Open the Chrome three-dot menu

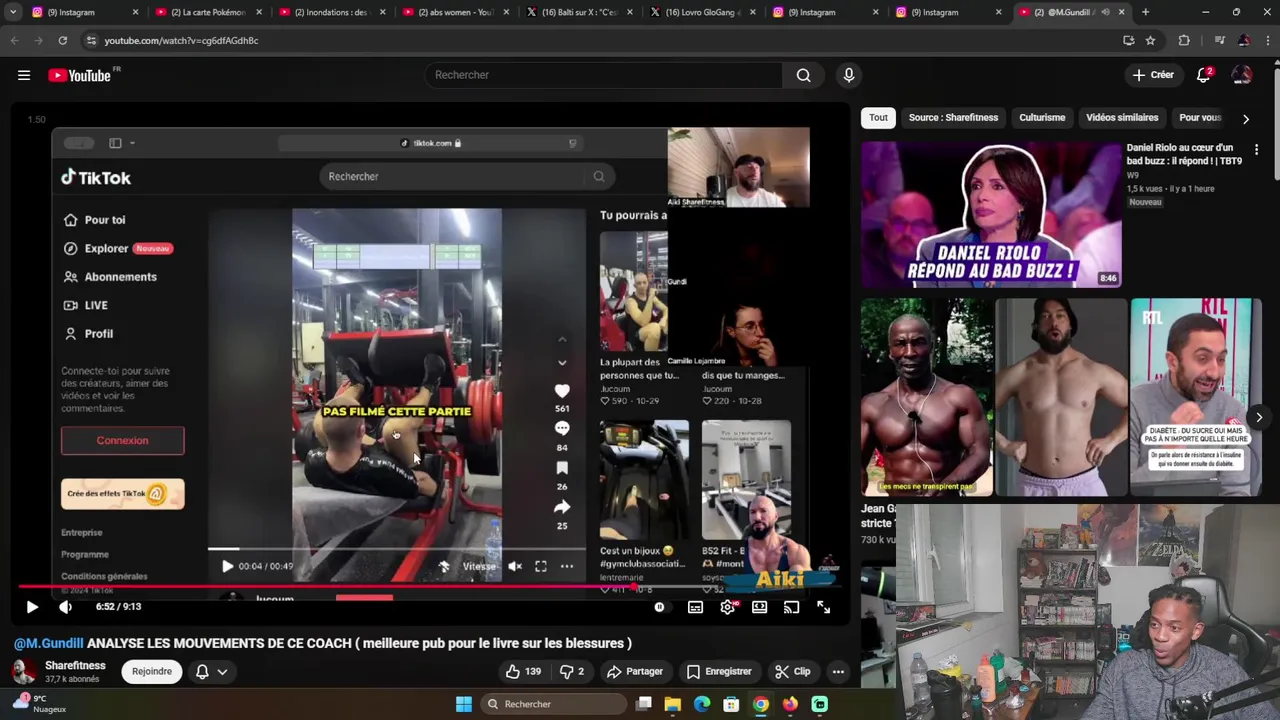click(x=1267, y=40)
